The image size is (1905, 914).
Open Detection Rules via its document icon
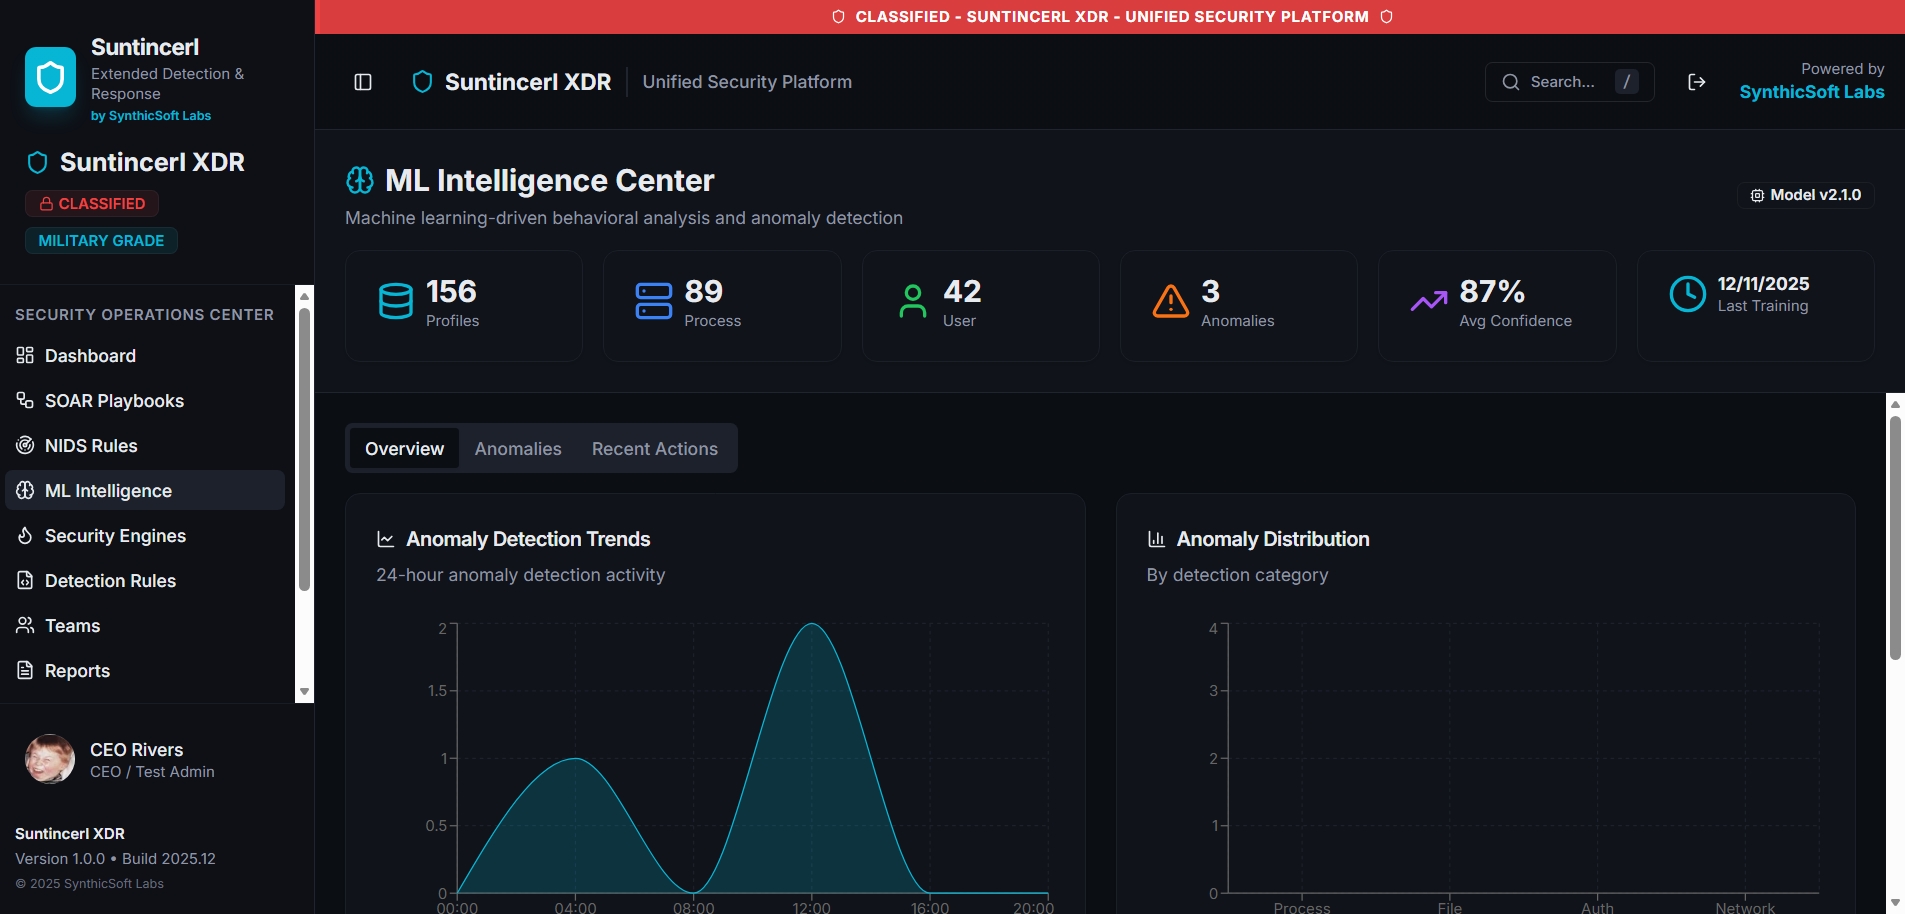(x=25, y=580)
